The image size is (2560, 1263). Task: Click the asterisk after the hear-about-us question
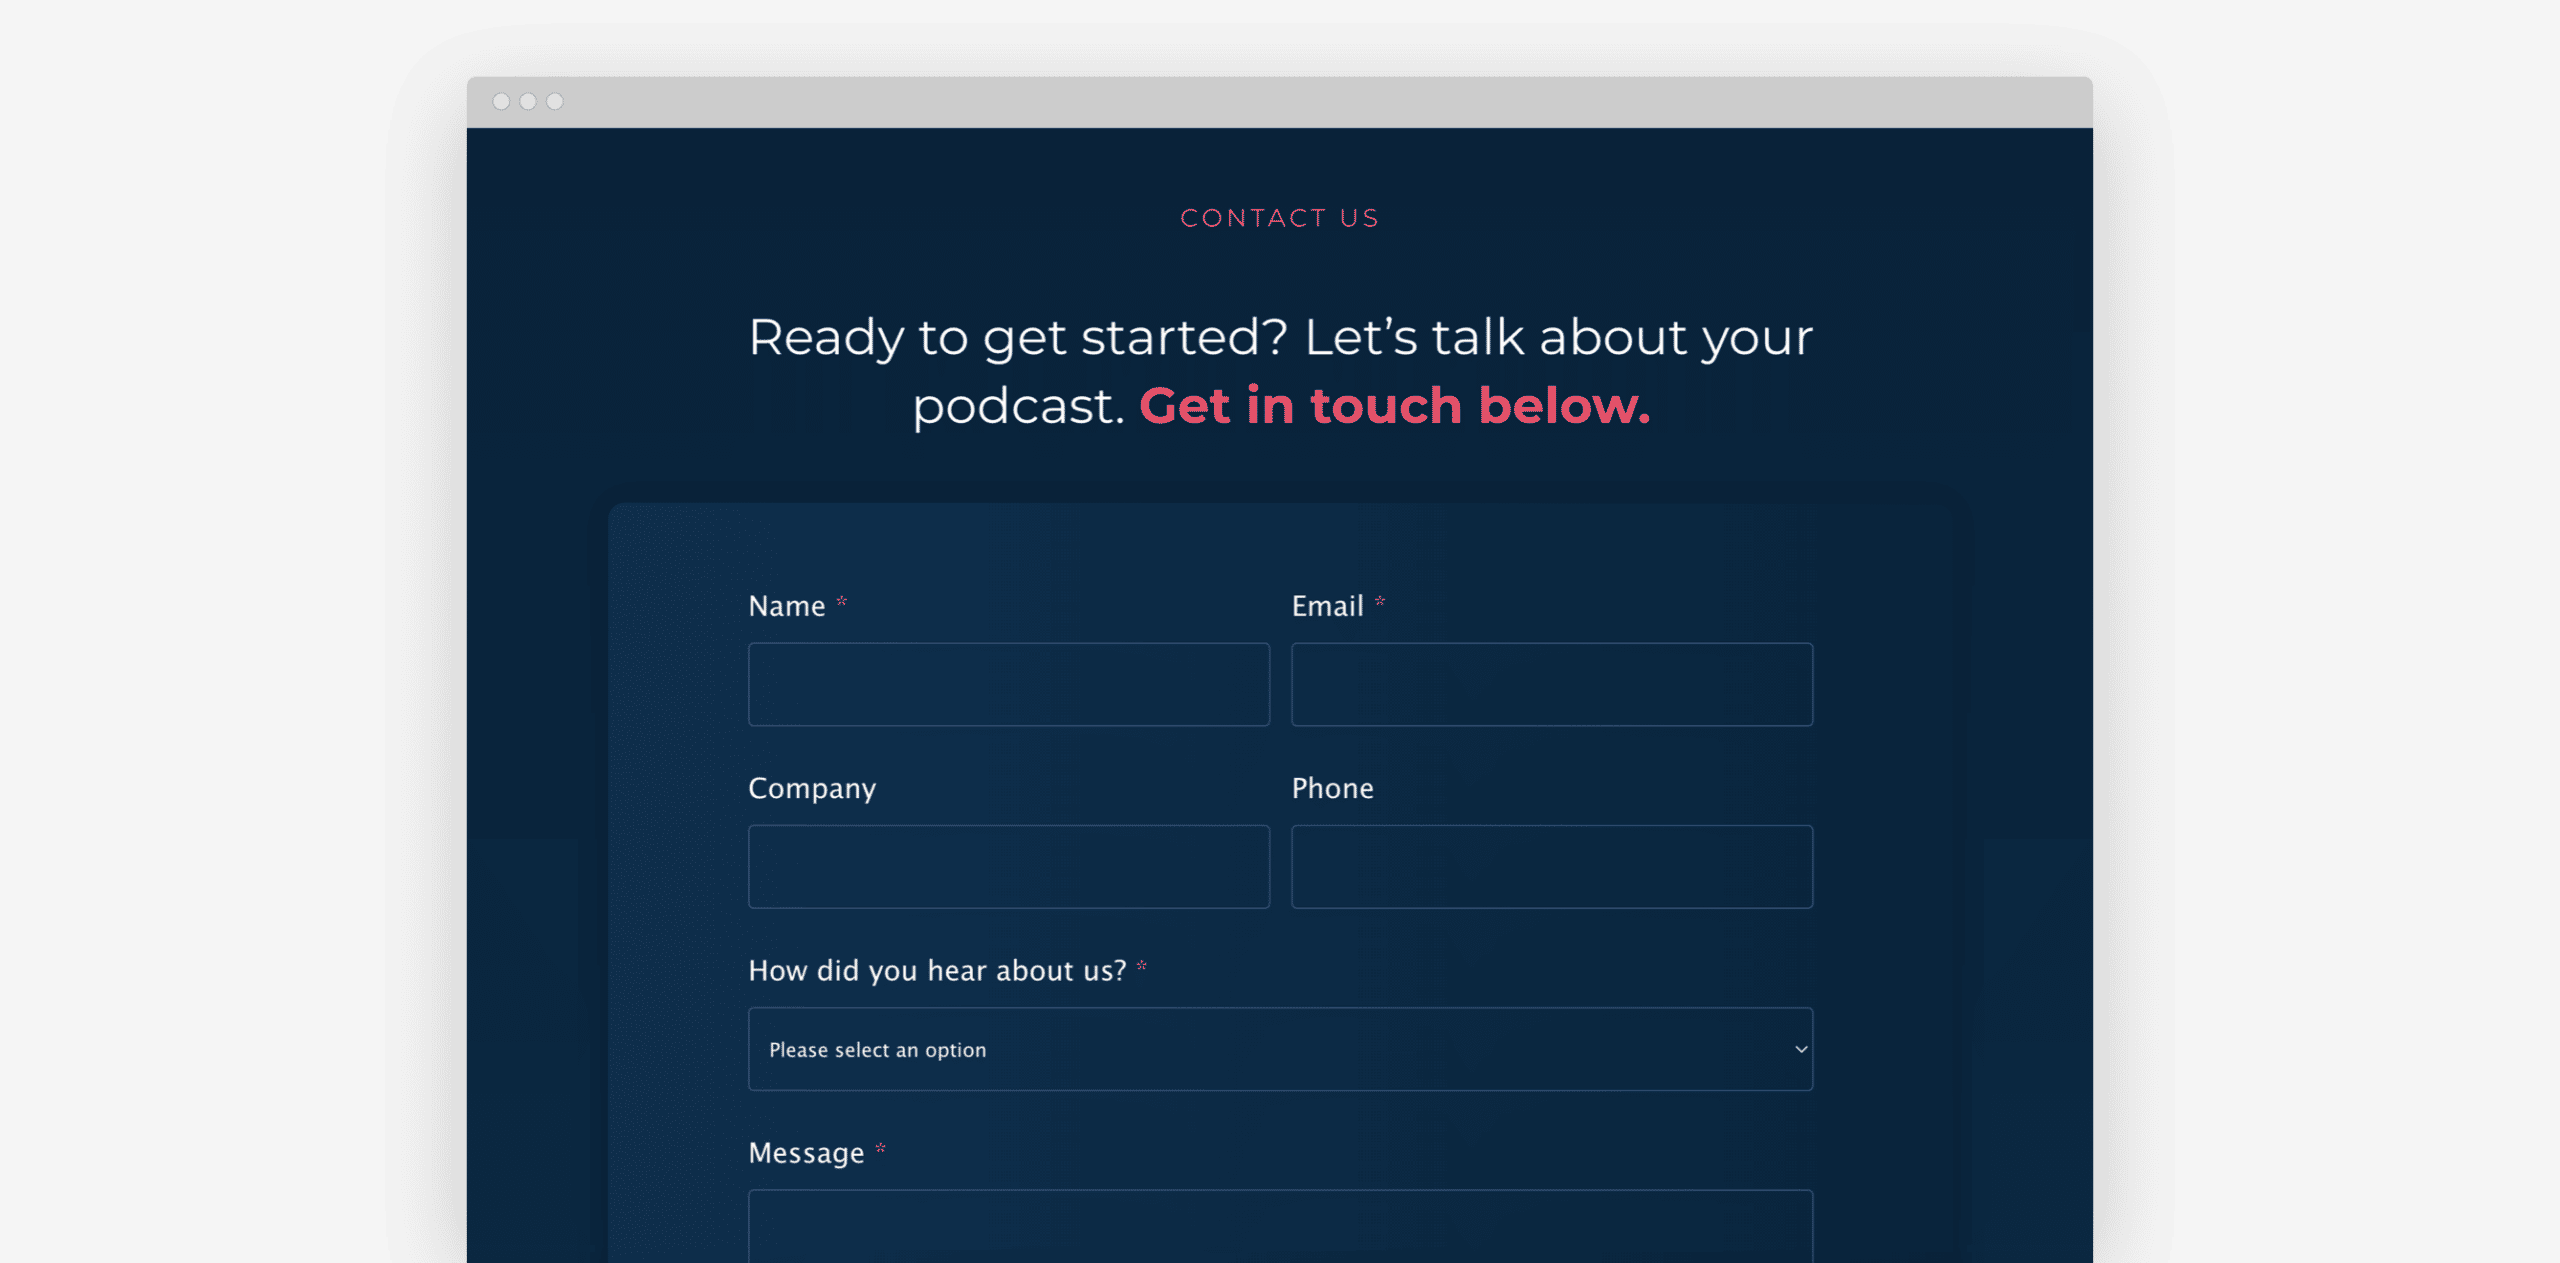(x=1141, y=968)
